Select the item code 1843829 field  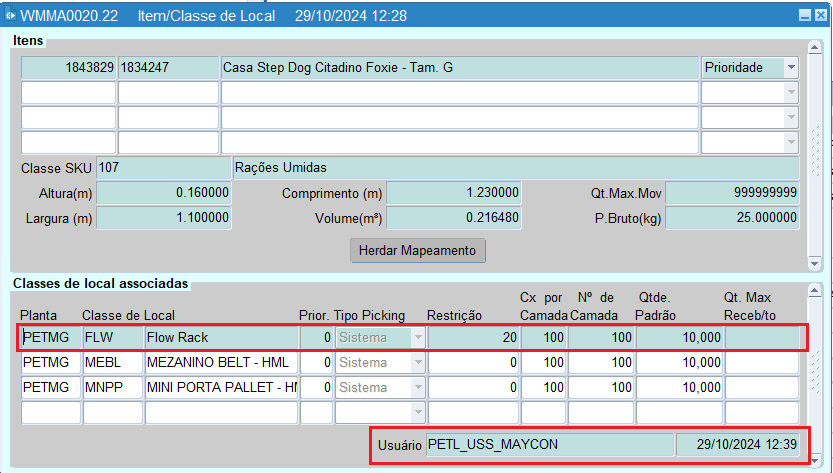click(x=68, y=67)
